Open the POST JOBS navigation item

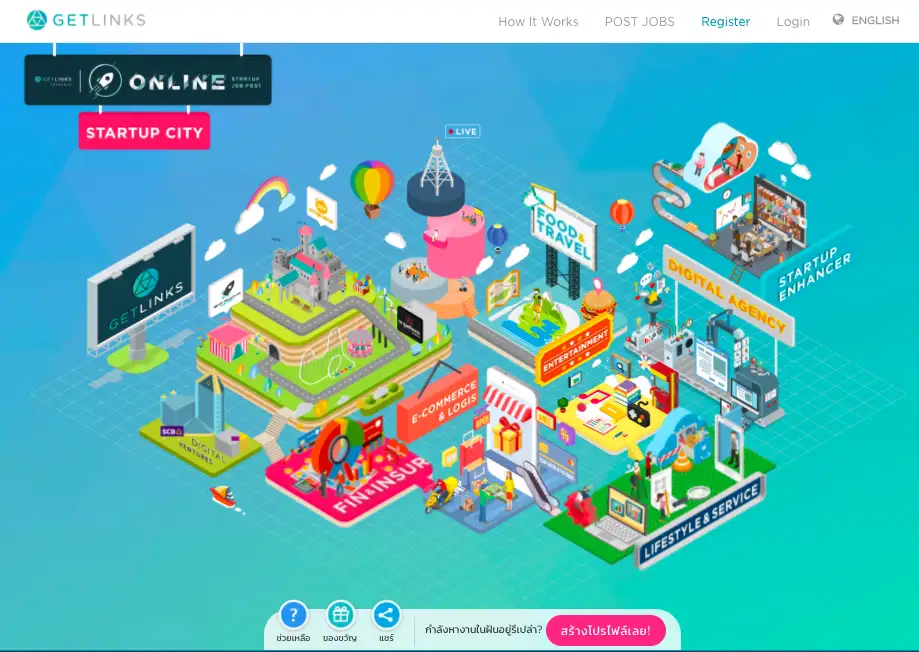[x=639, y=21]
